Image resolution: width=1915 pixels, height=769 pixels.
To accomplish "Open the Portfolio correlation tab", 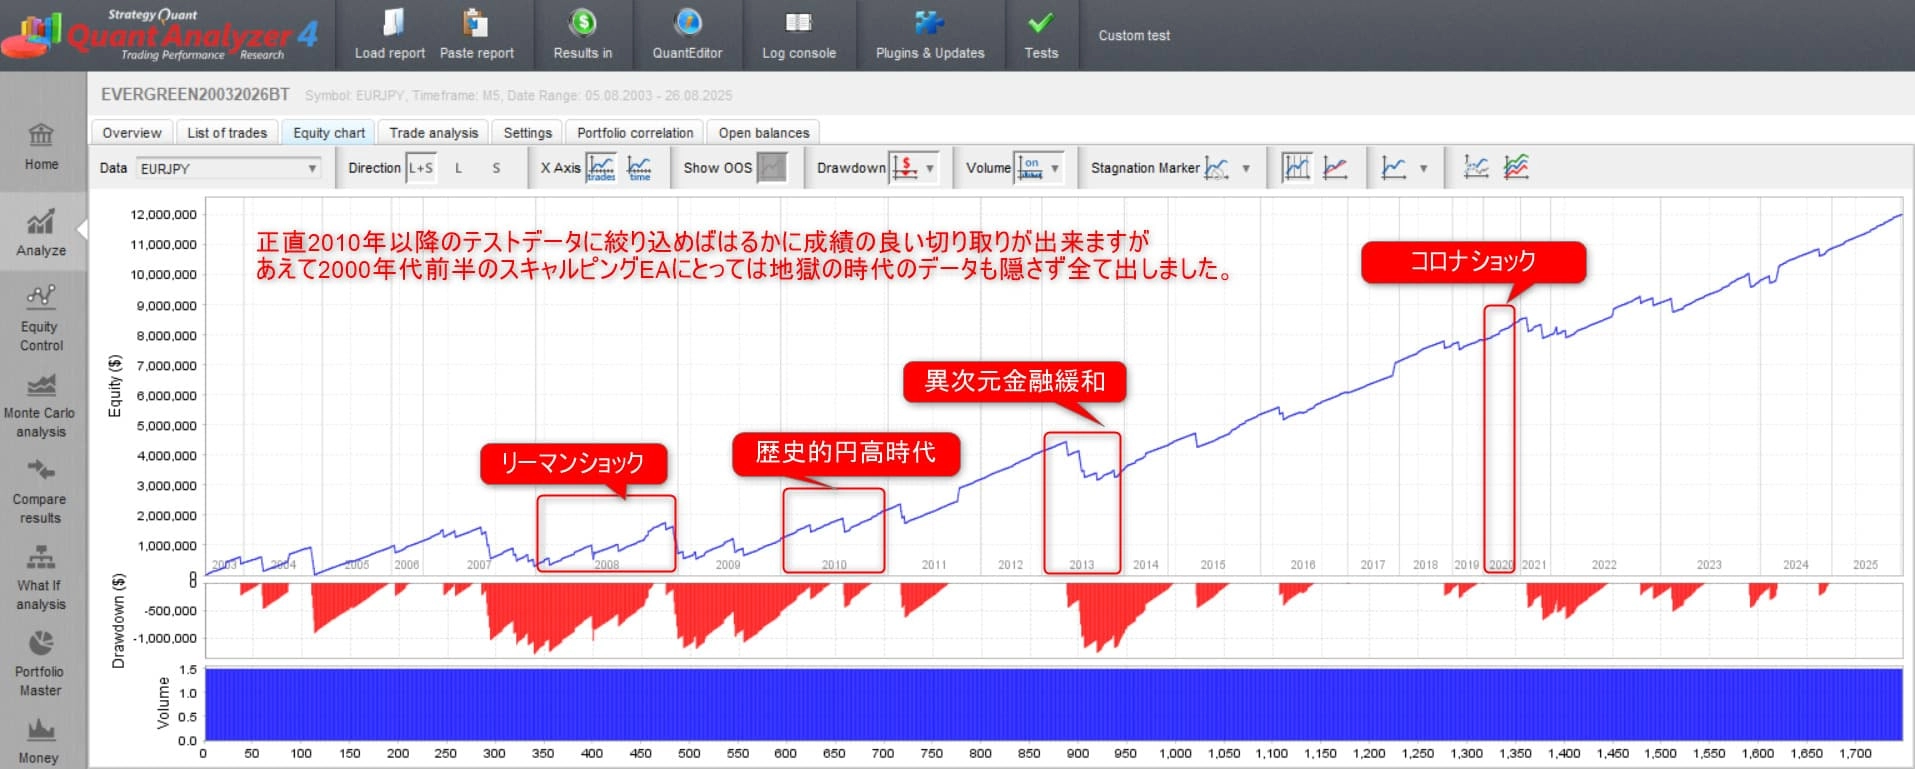I will 635,132.
